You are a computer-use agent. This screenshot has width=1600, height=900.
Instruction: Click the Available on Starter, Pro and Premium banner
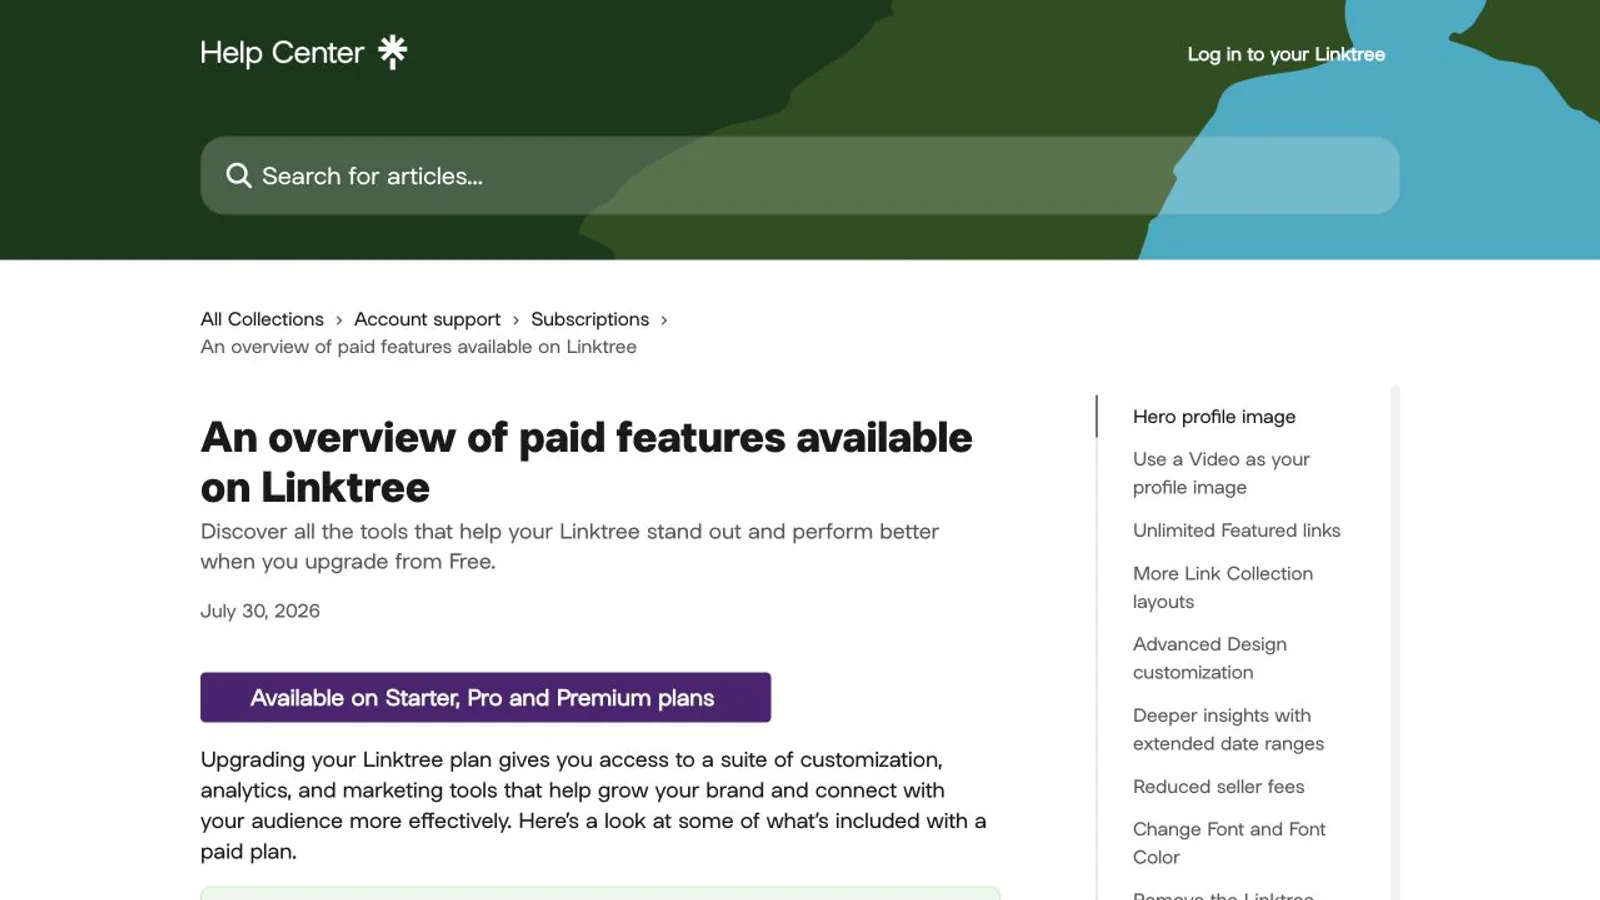pyautogui.click(x=485, y=697)
